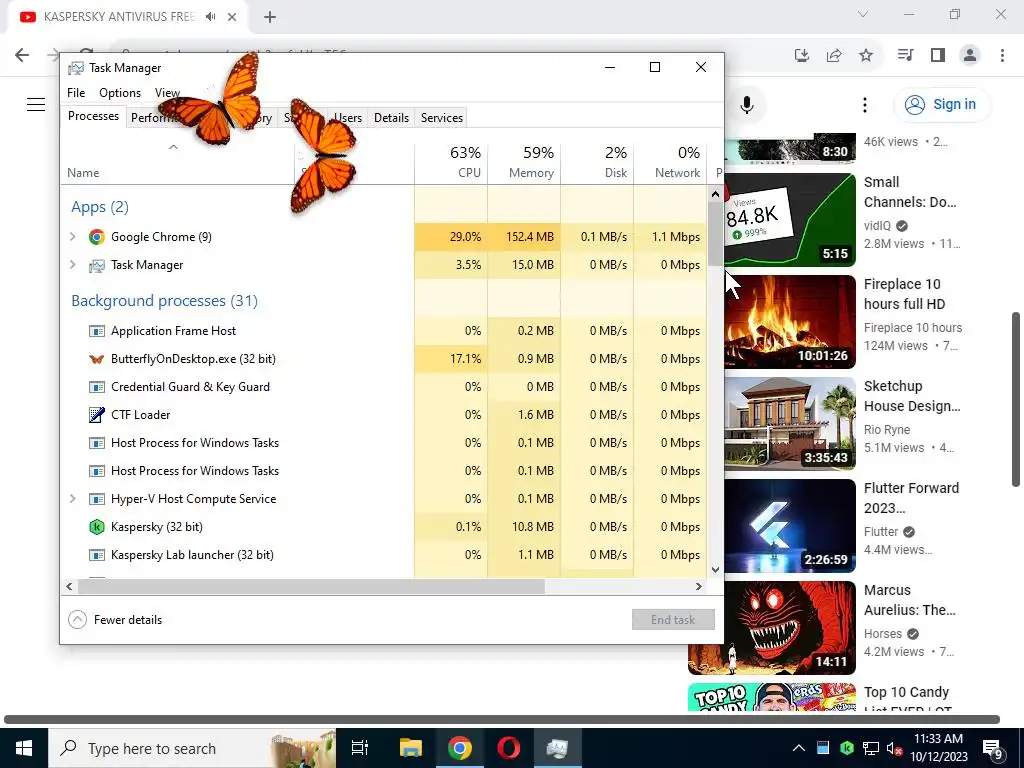Close the Kaspersky Antivirus YouTube tab
The width and height of the screenshot is (1024, 768).
click(232, 17)
